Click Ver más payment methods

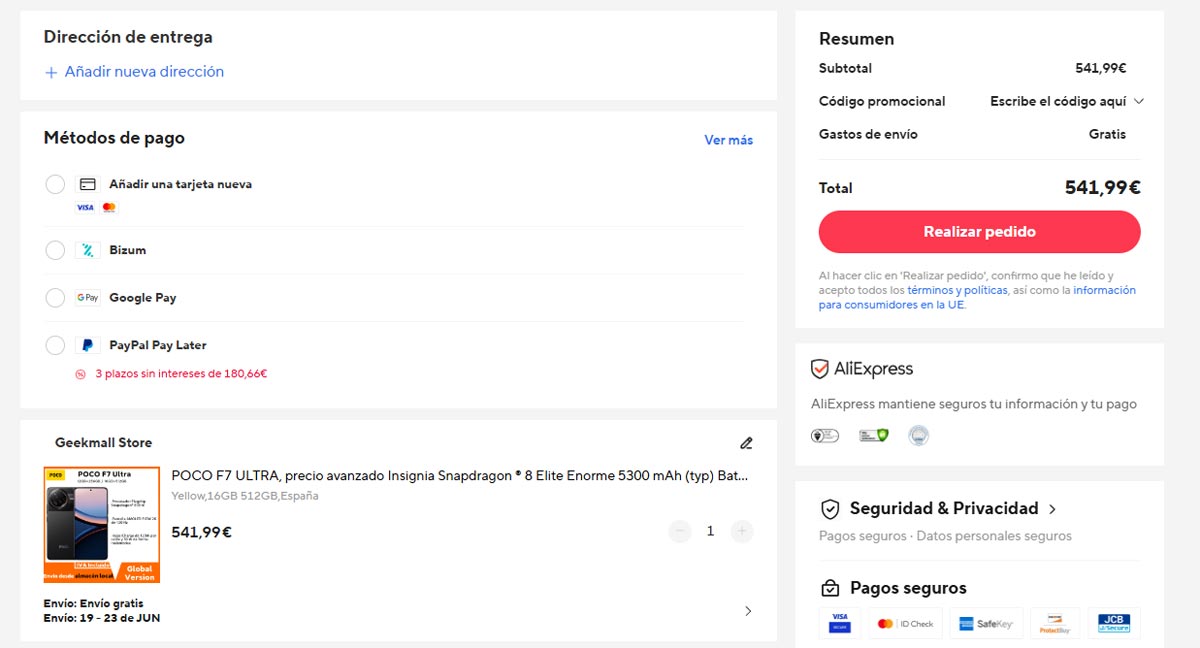(x=729, y=140)
